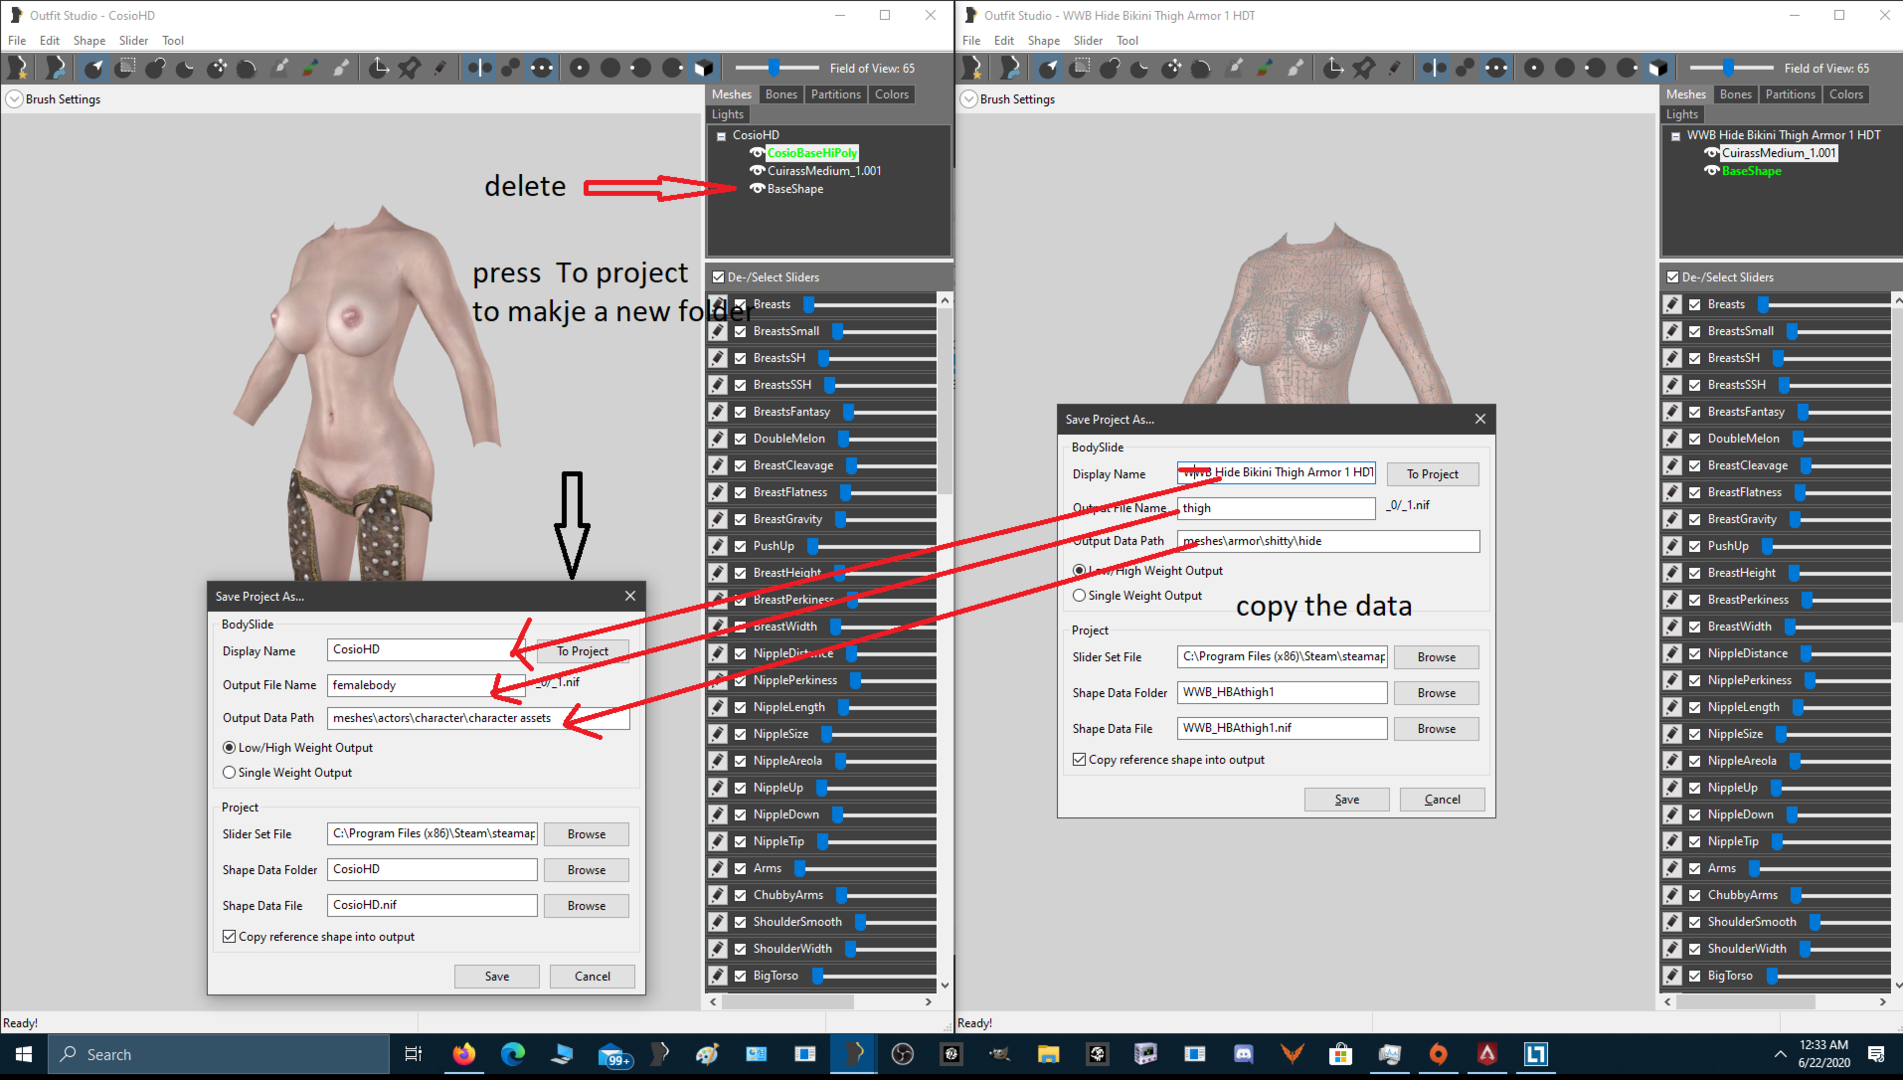Click the Field of View slider in CosioHD

pyautogui.click(x=777, y=68)
